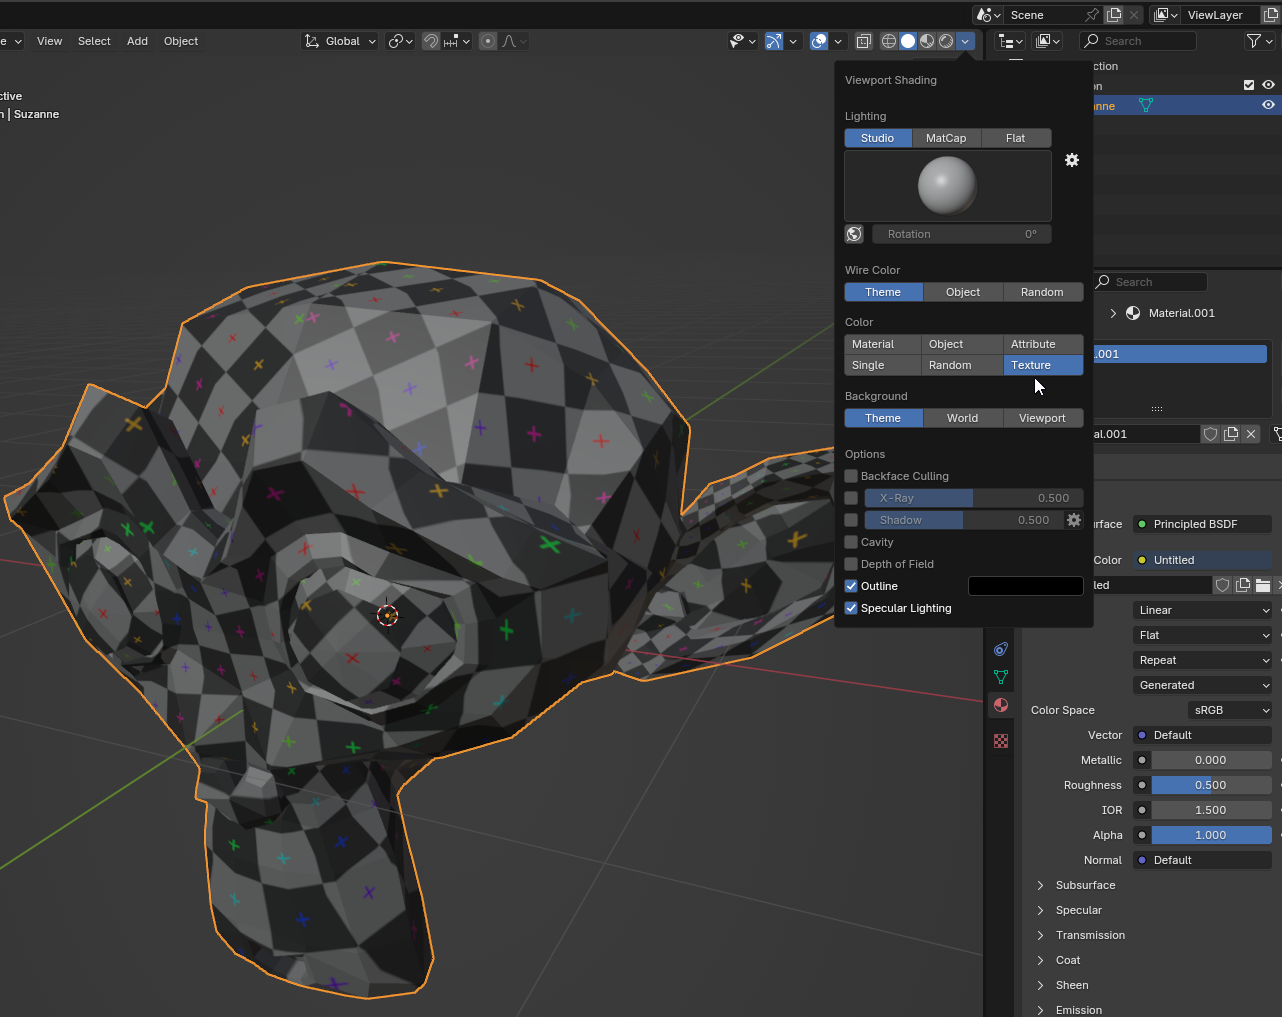Switch to rendered viewport shading mode
1282x1017 pixels.
point(946,41)
